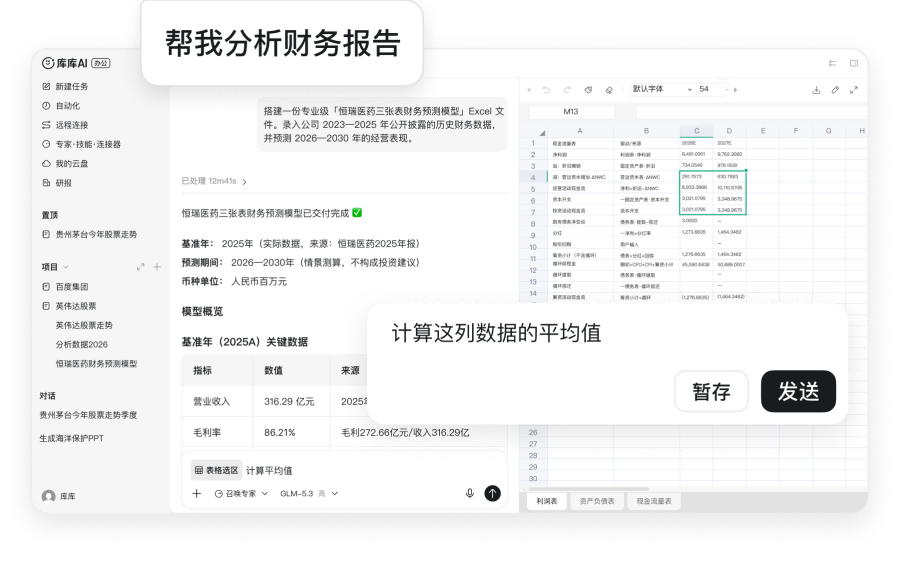
Task: Click the 新建任务 new task icon
Action: point(46,87)
